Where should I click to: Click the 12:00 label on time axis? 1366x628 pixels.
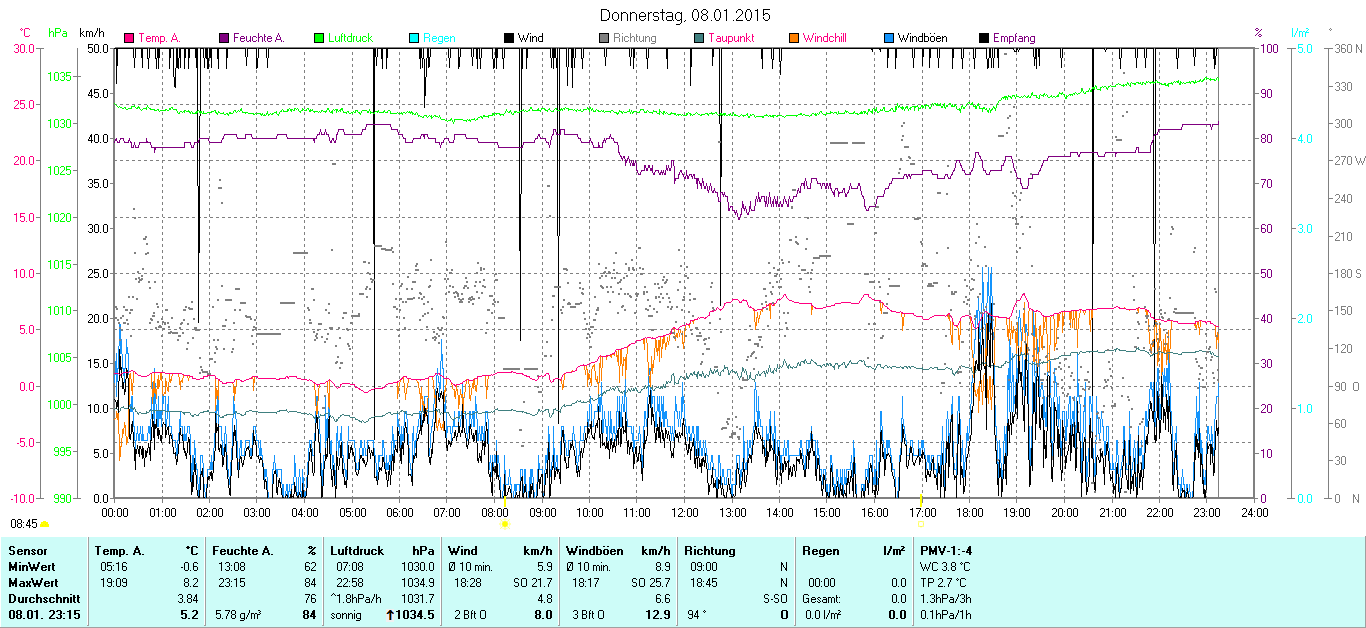[684, 512]
